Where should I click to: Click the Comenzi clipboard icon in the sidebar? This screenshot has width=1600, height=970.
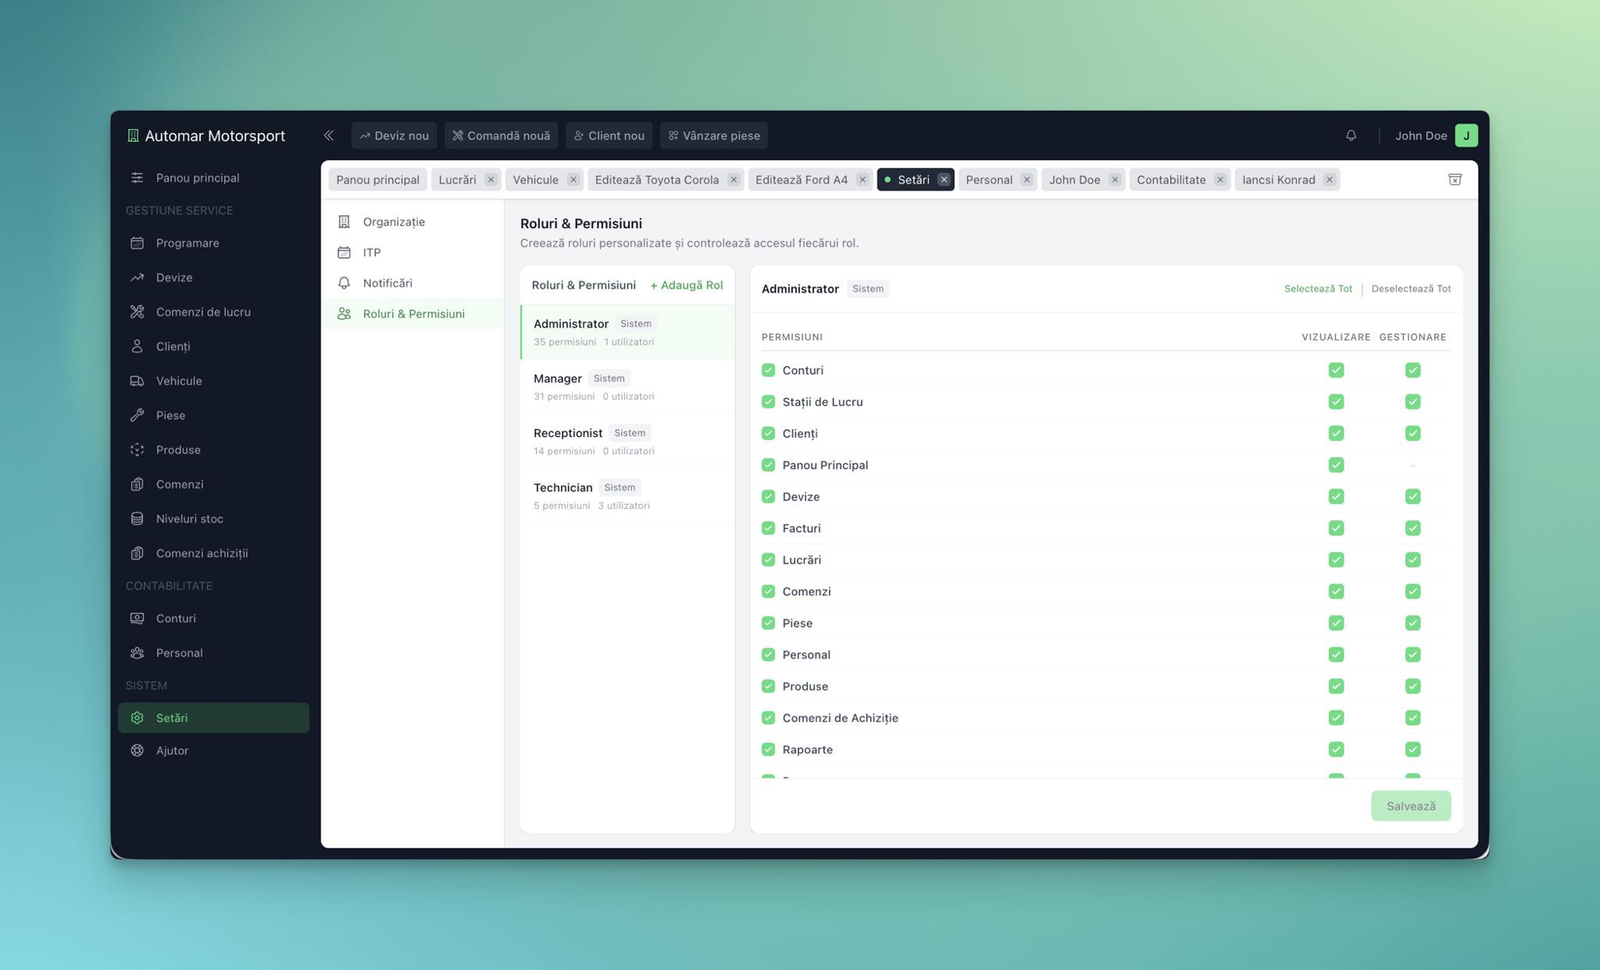137,484
